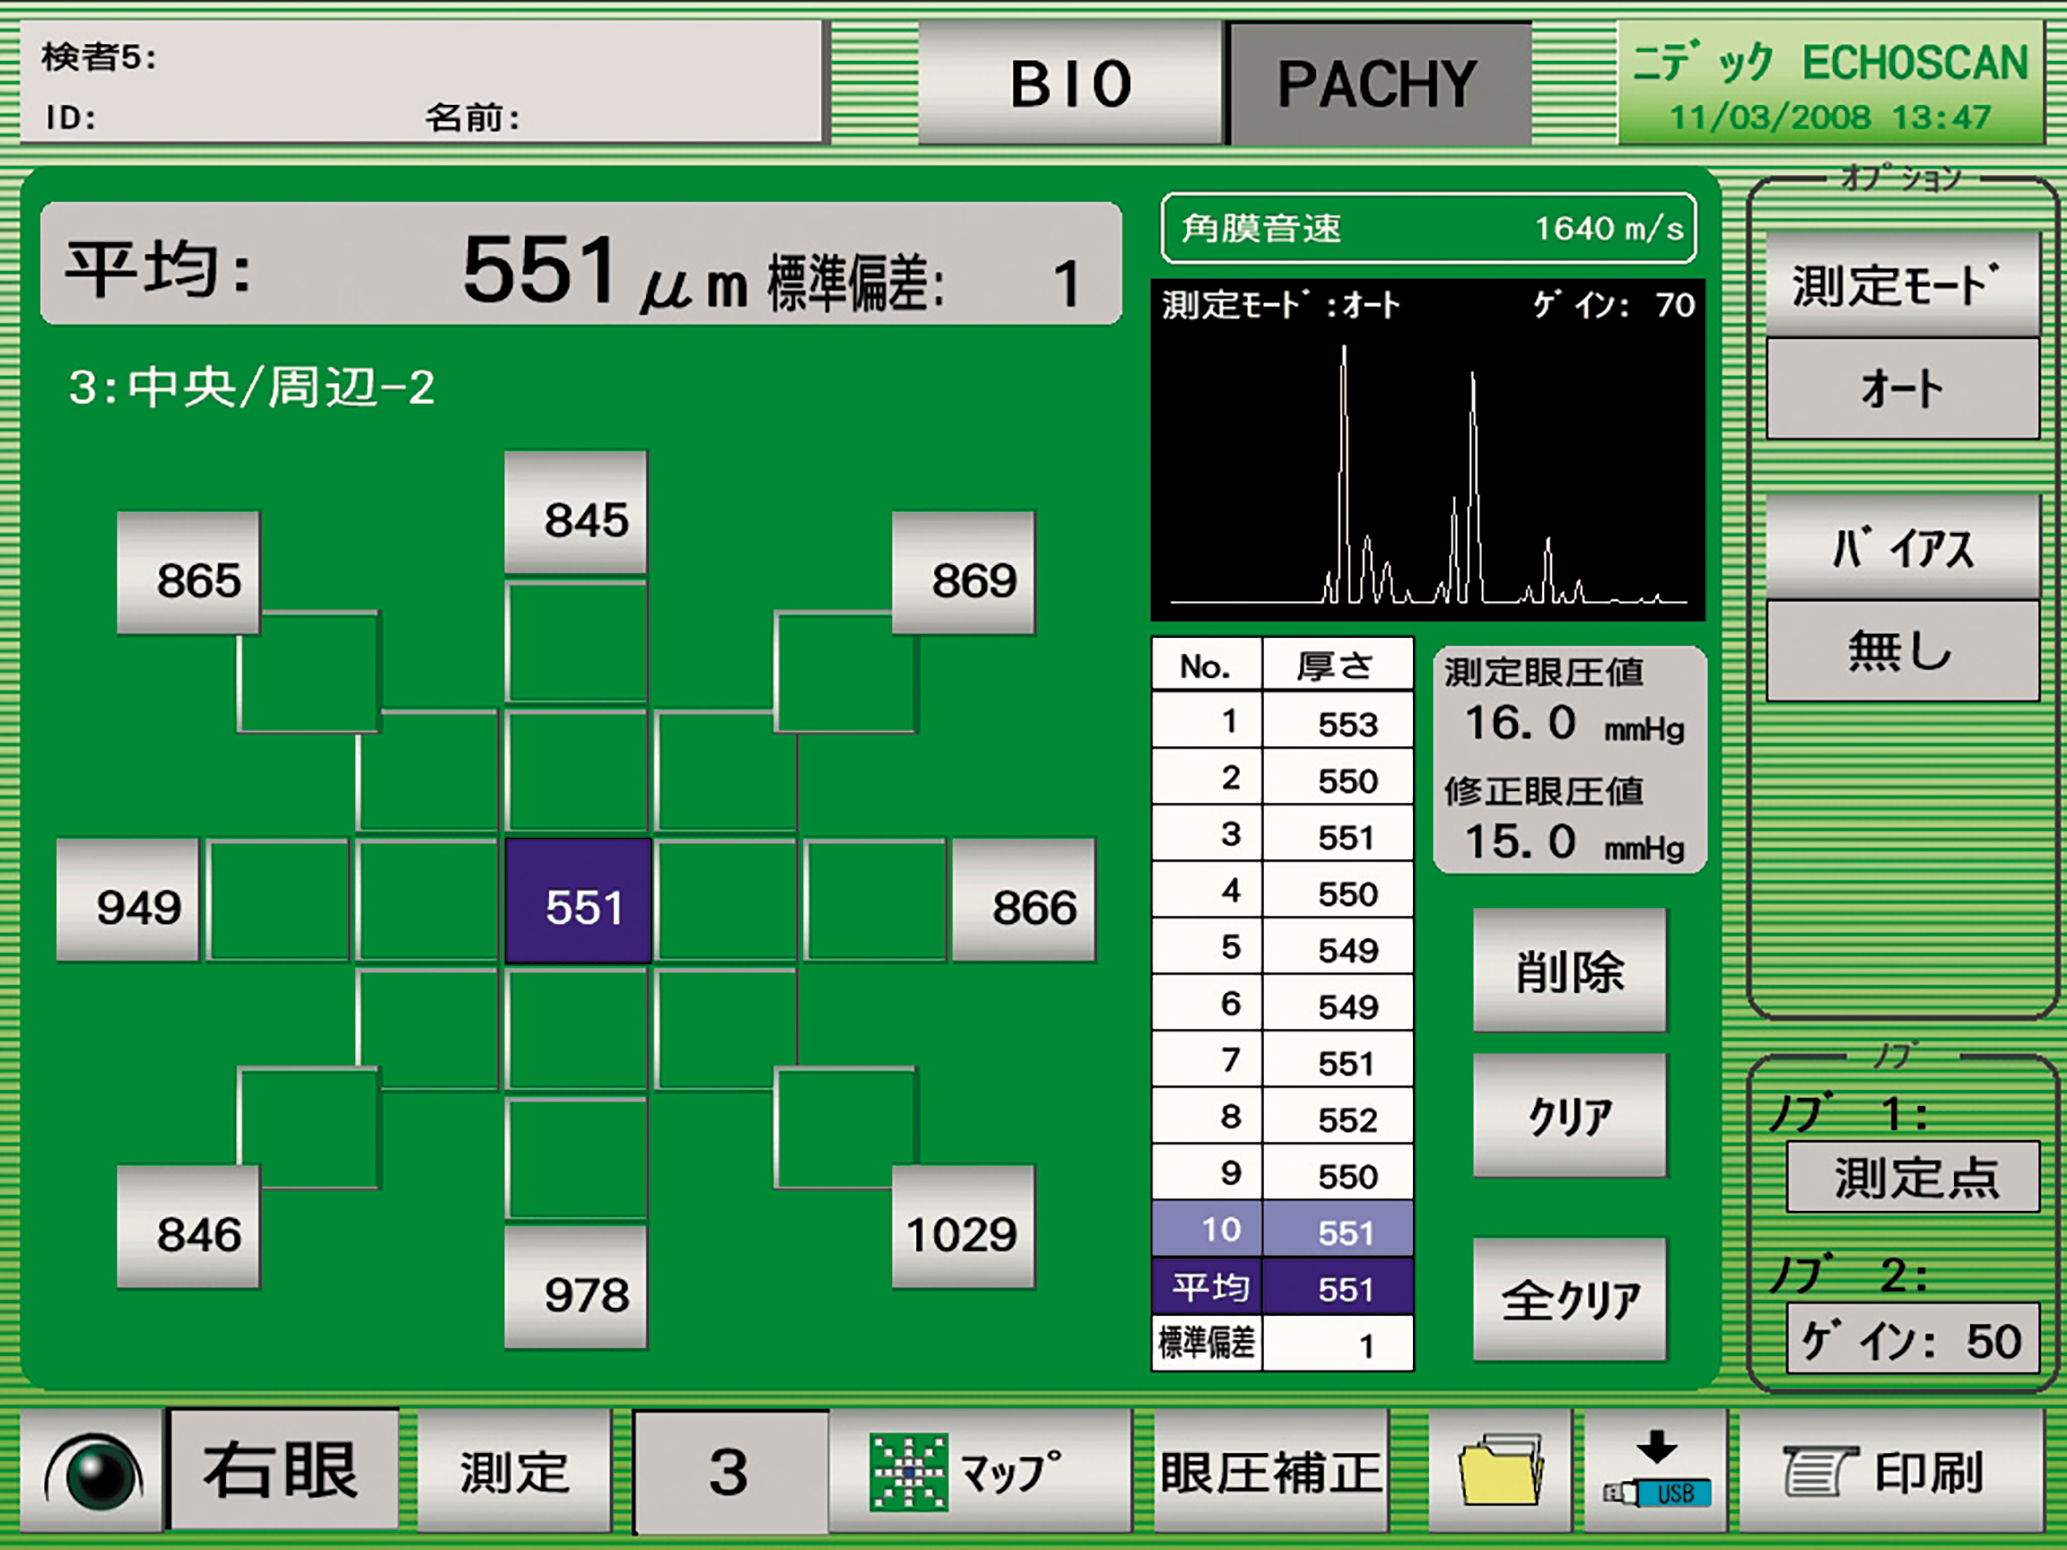Switch to the BIO tab
The image size is (2067, 1550).
pyautogui.click(x=1069, y=83)
